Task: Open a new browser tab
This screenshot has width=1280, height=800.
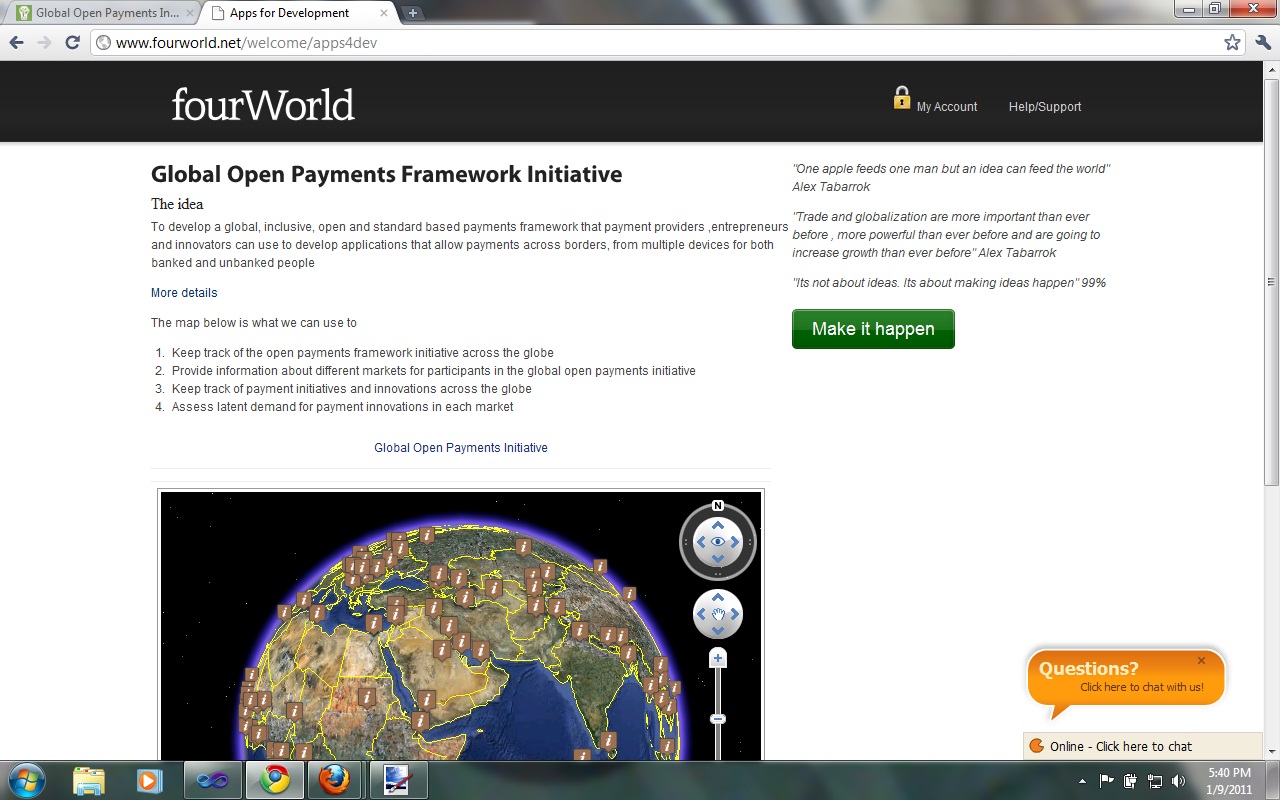Action: [x=413, y=13]
